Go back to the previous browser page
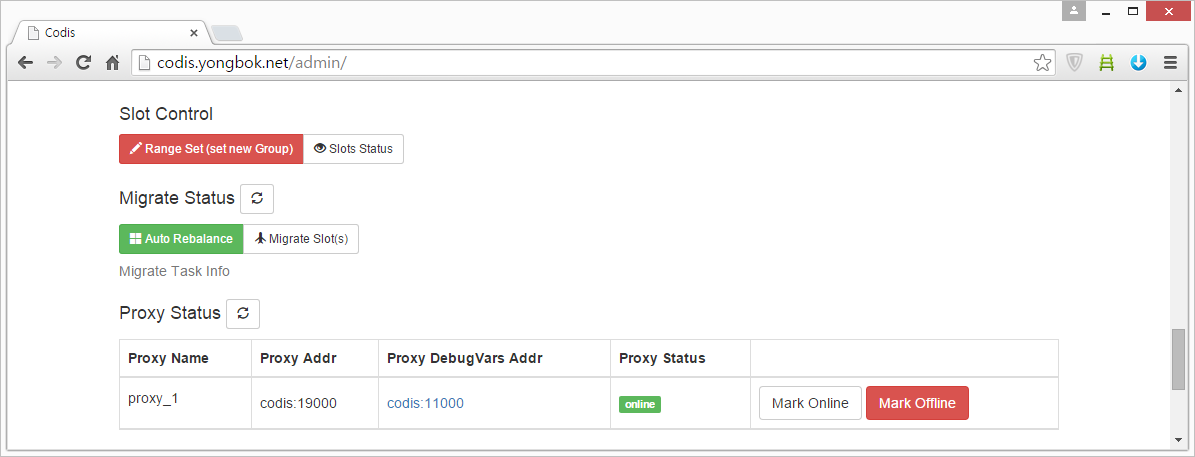This screenshot has width=1195, height=457. [x=25, y=63]
